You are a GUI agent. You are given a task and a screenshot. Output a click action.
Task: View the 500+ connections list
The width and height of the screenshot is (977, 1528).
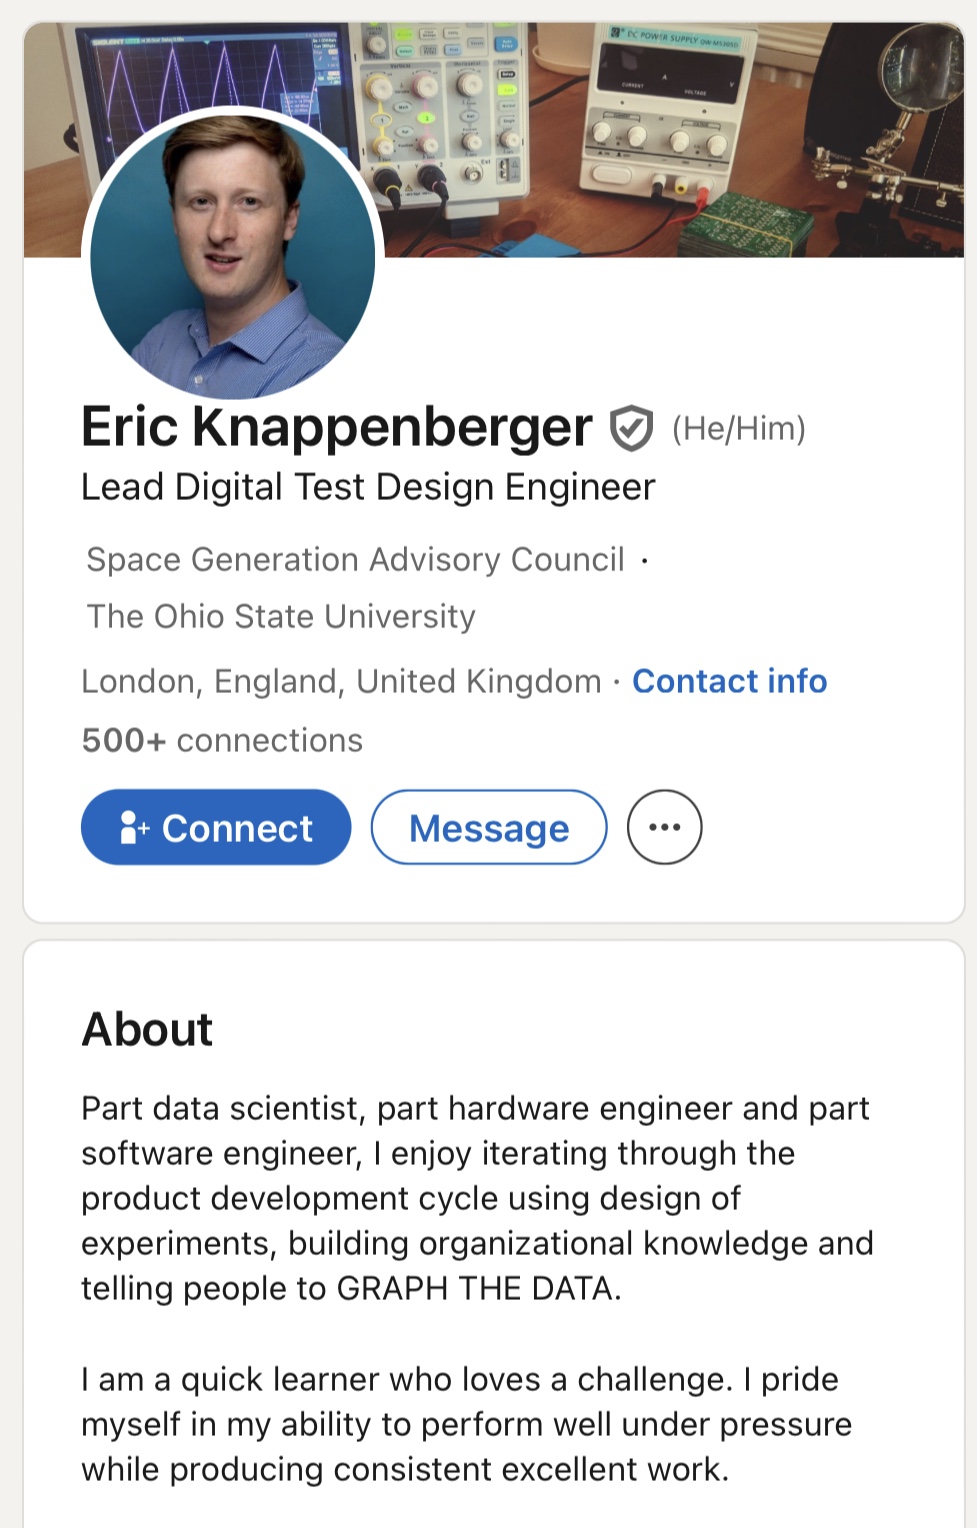(x=222, y=740)
